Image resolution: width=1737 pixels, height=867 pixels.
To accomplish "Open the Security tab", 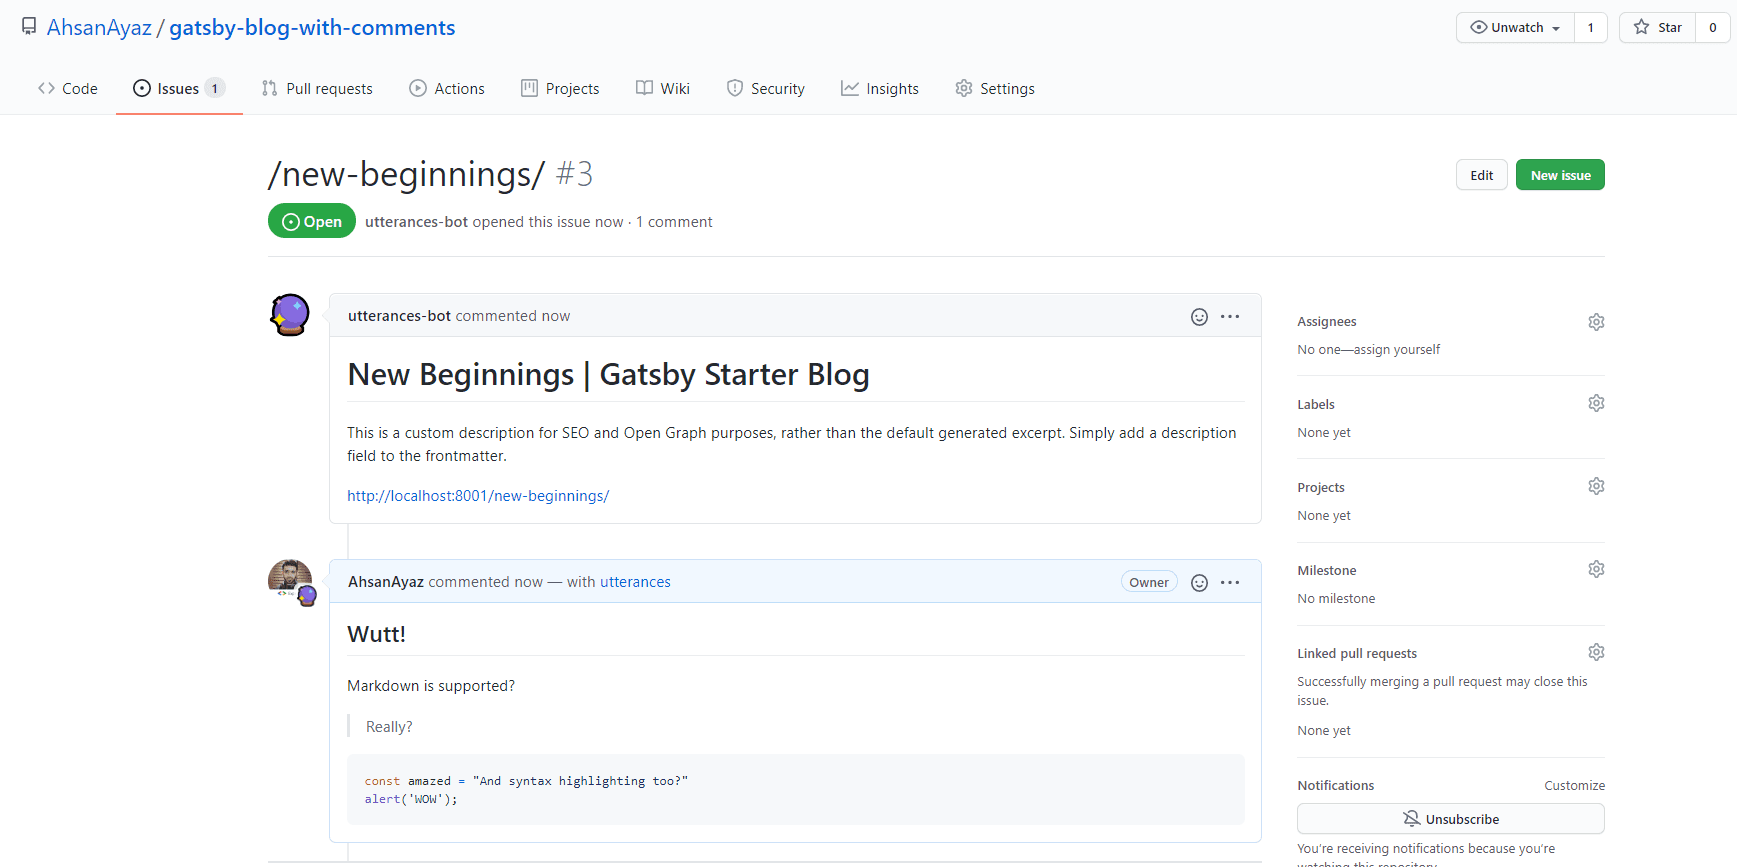I will [x=766, y=89].
